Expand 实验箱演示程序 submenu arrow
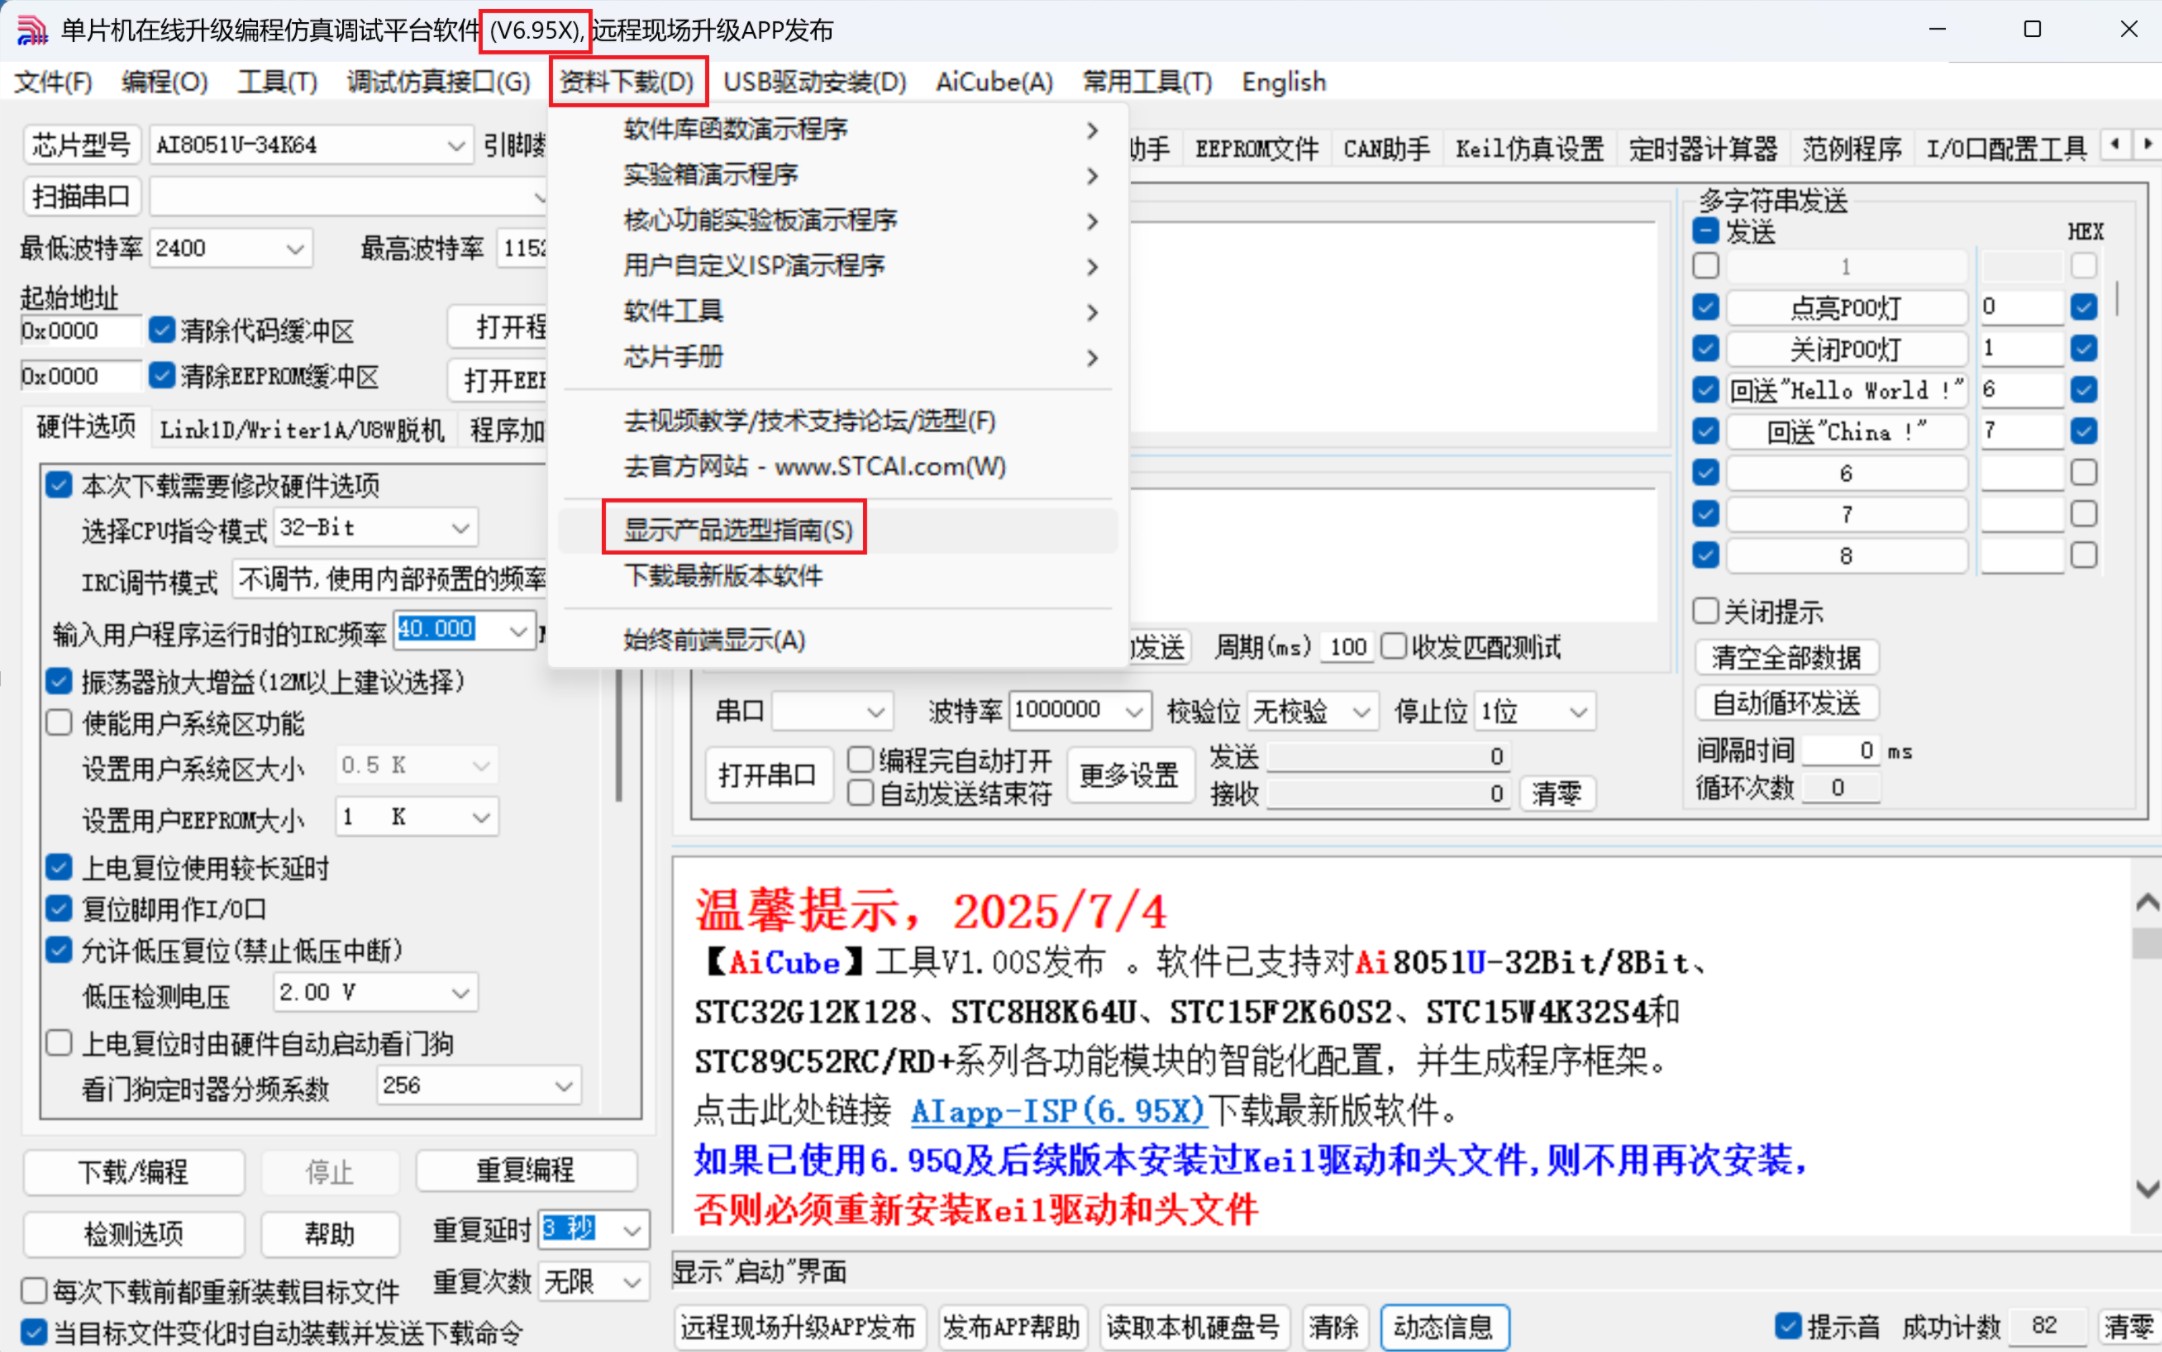2162x1352 pixels. (1092, 175)
